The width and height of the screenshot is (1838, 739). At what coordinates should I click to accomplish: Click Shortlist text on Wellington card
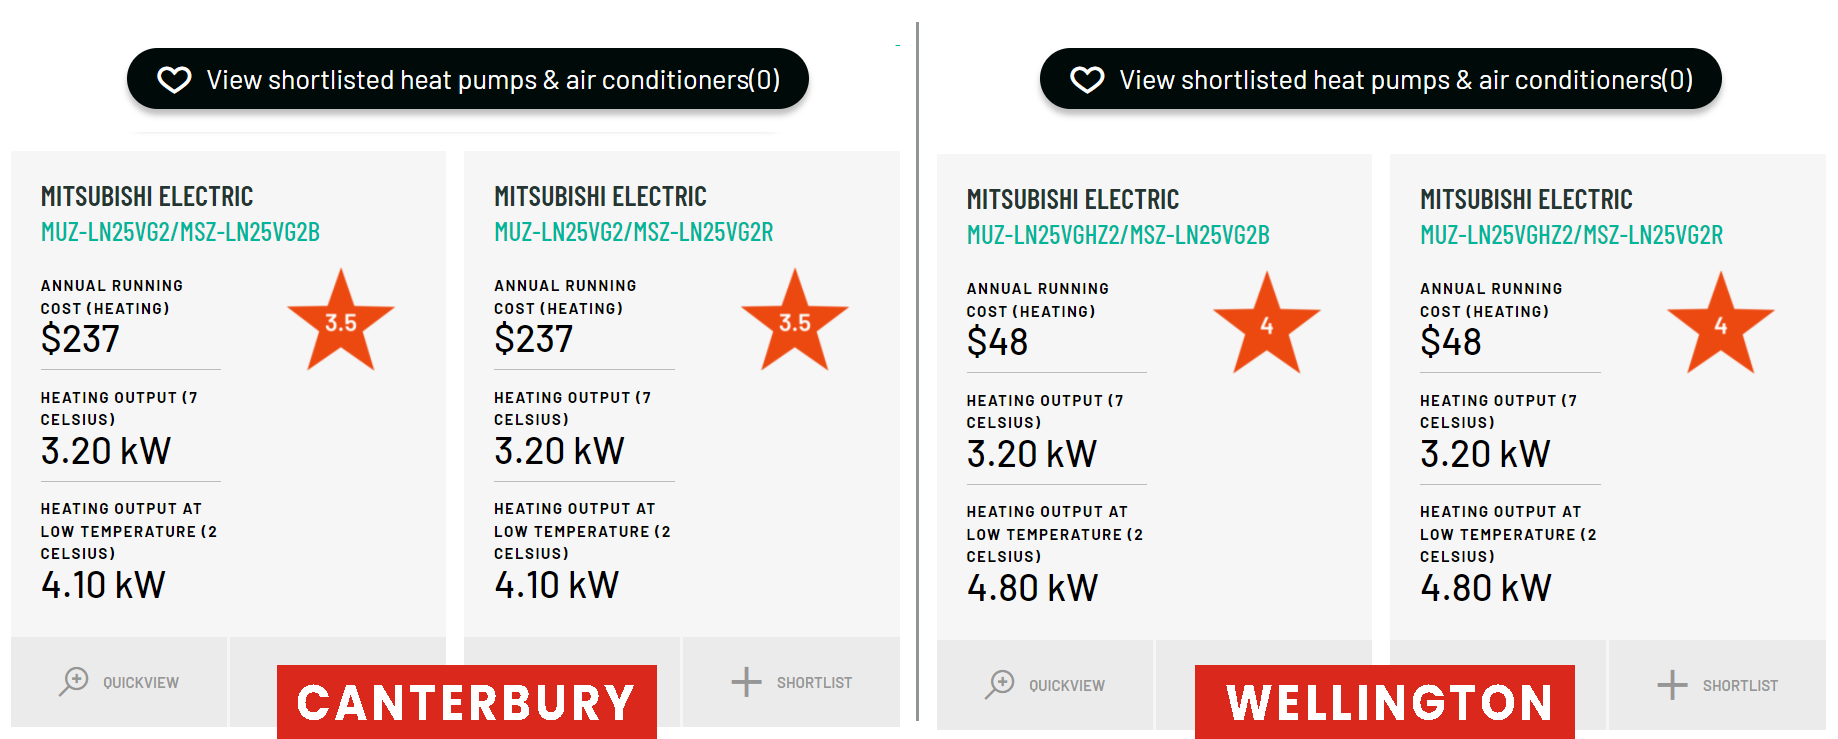click(x=1740, y=686)
